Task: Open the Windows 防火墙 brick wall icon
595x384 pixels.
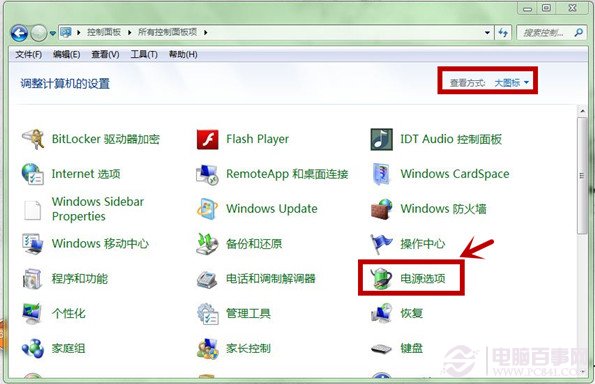Action: pyautogui.click(x=381, y=209)
